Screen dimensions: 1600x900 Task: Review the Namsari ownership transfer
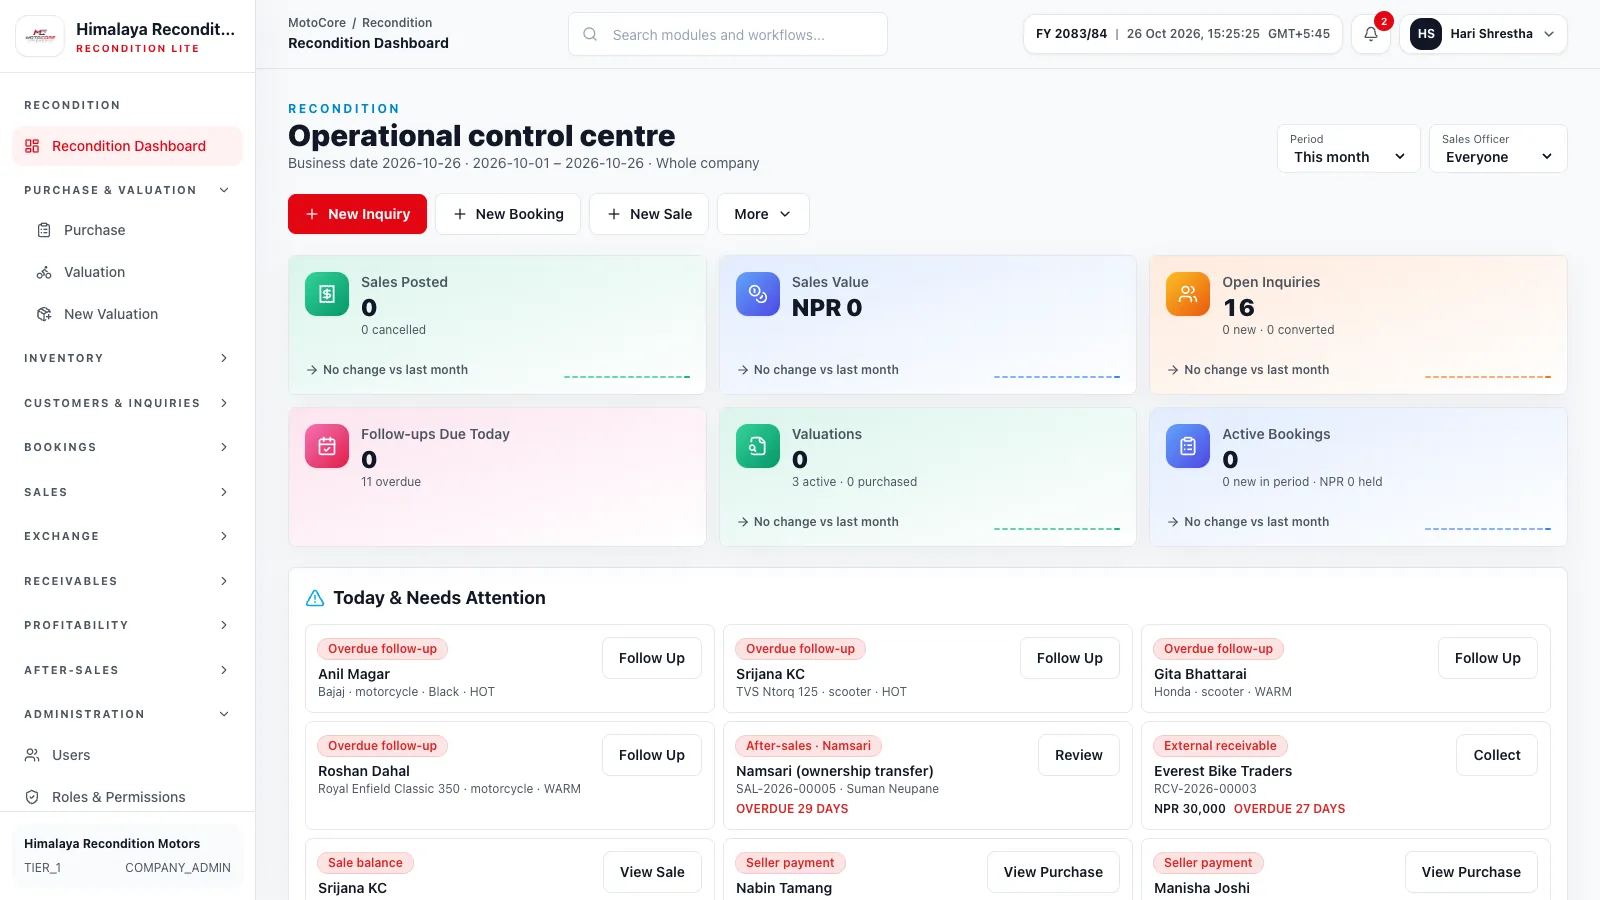click(x=1079, y=755)
